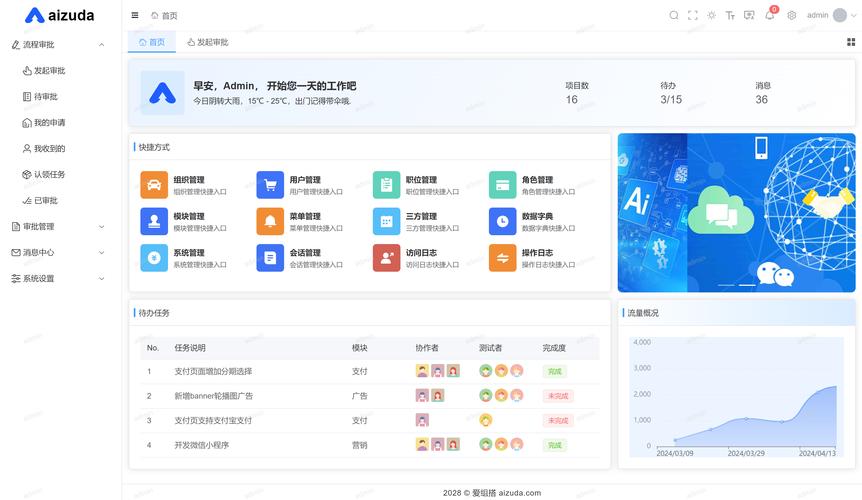Click the footer aizuda.com text
Image resolution: width=862 pixels, height=500 pixels.
520,493
